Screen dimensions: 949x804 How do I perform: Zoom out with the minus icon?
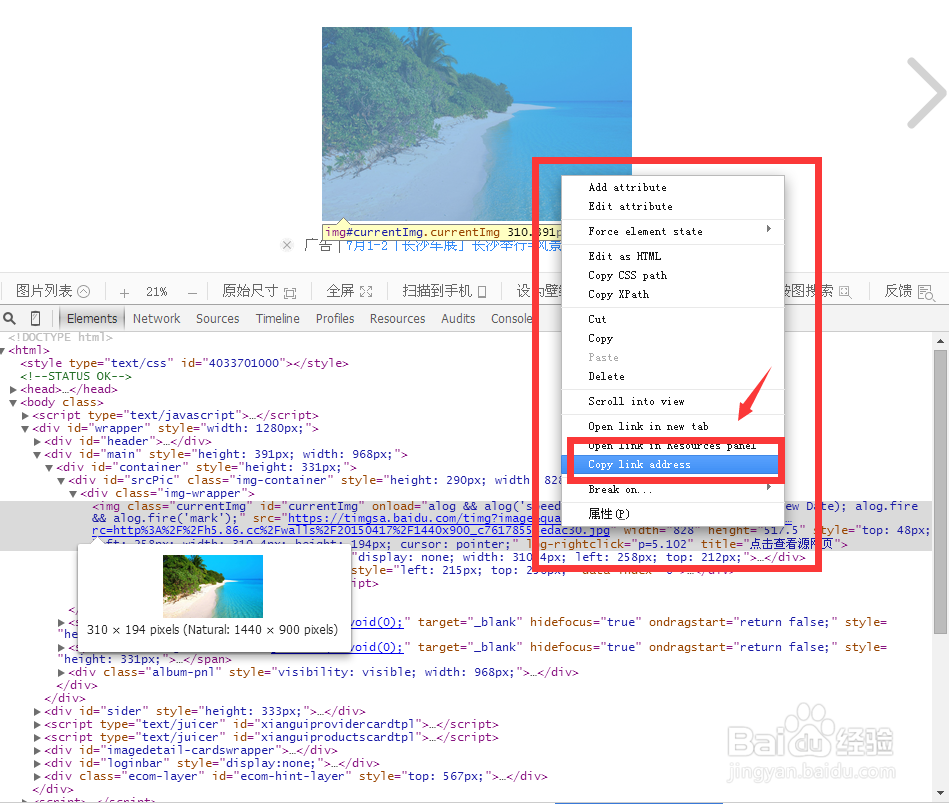192,293
